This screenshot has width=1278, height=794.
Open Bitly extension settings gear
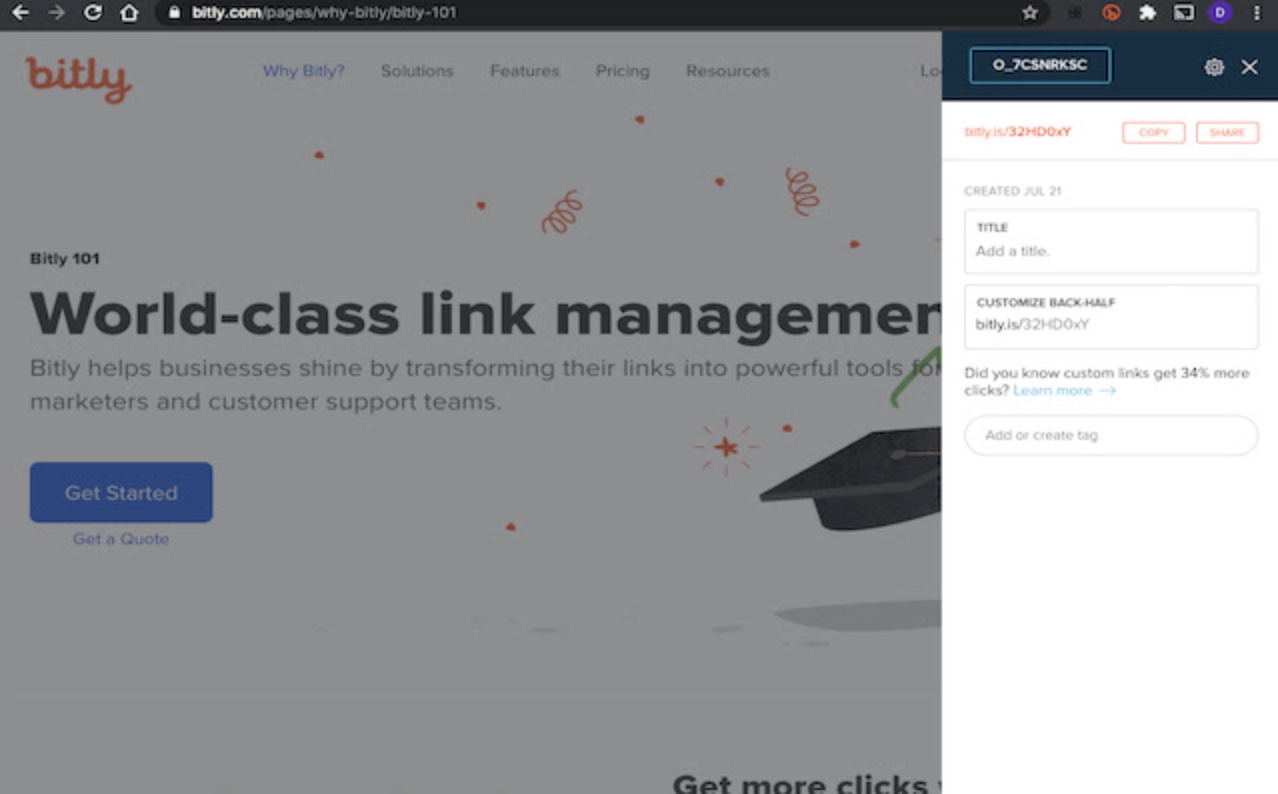tap(1214, 67)
